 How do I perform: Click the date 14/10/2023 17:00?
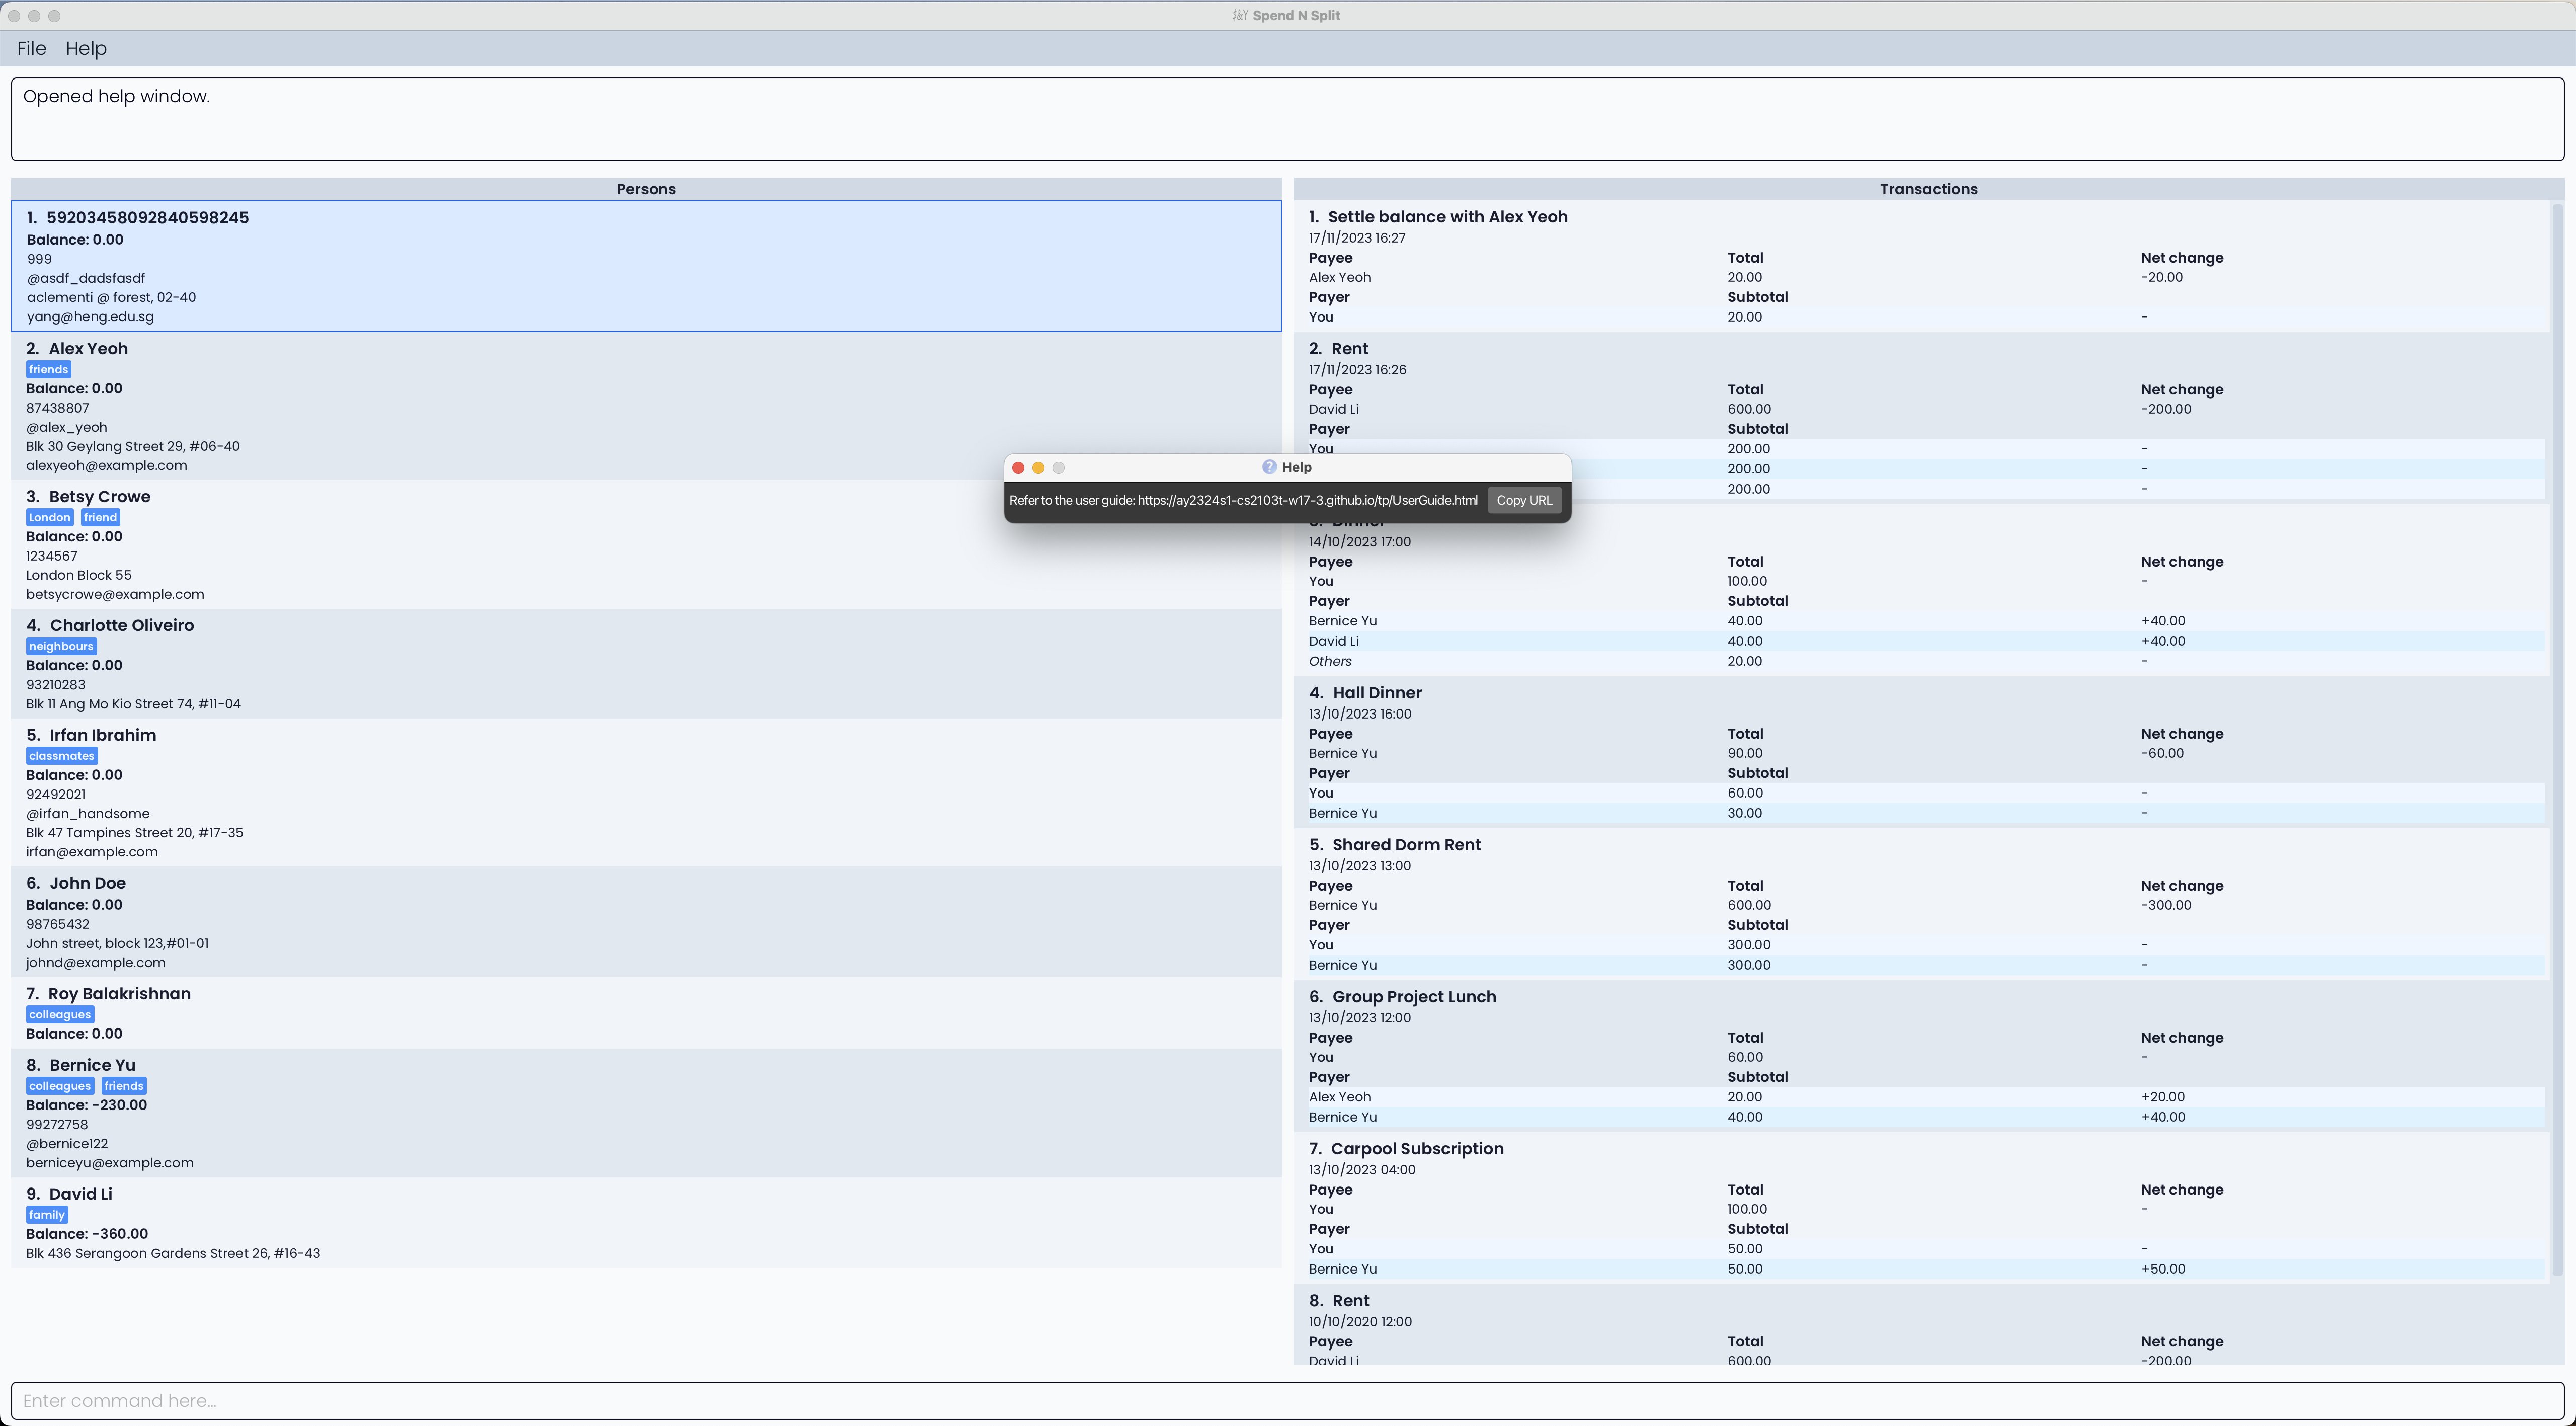(x=1360, y=541)
